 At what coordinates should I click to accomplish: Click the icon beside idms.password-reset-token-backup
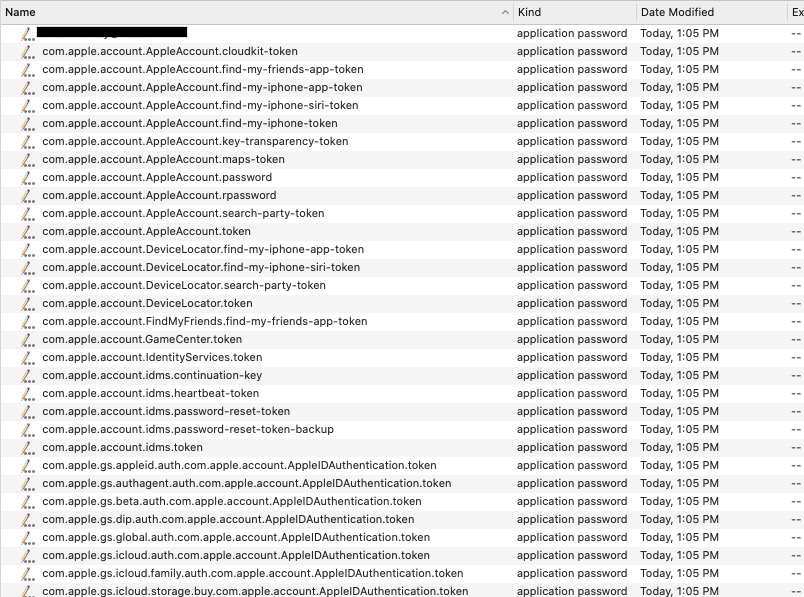point(28,429)
